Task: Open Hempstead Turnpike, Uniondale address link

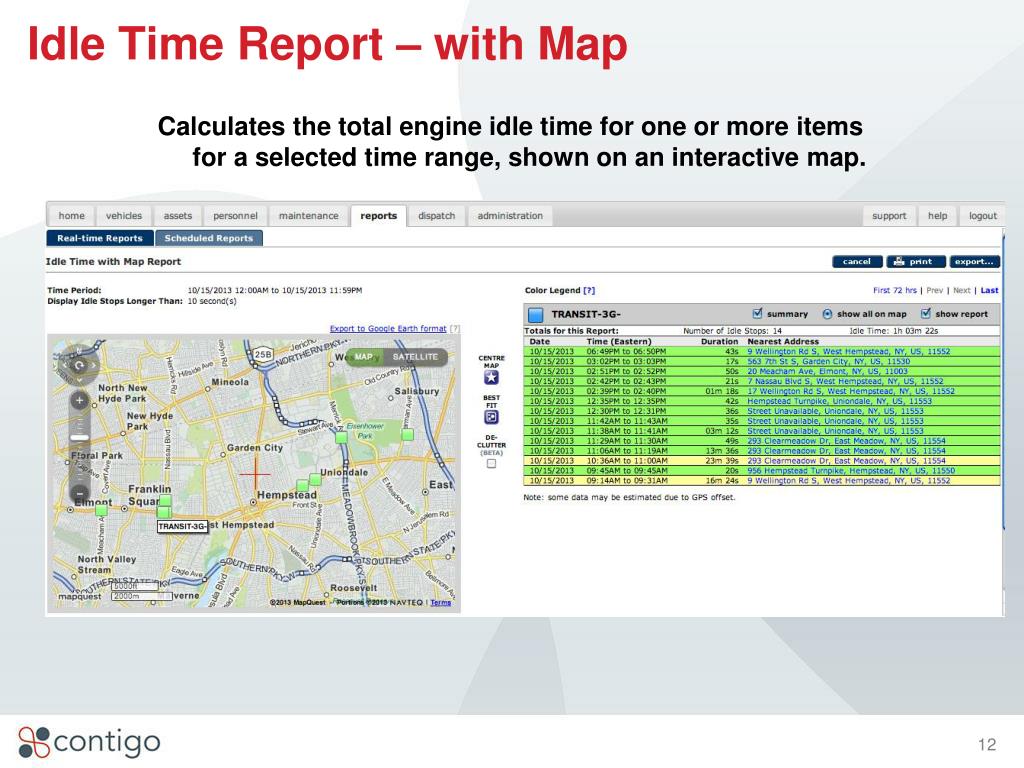Action: pyautogui.click(x=839, y=401)
